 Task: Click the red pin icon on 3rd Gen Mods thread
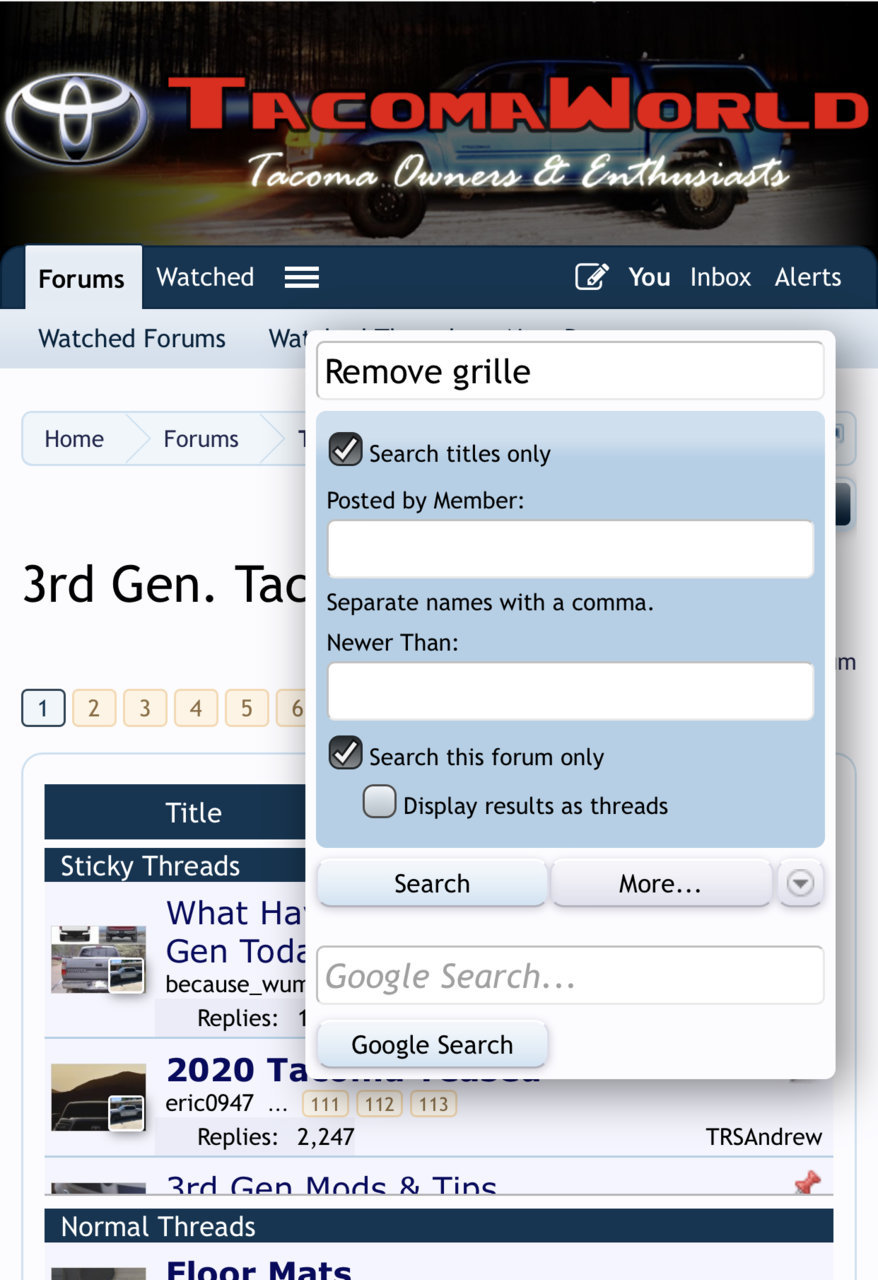point(806,1183)
